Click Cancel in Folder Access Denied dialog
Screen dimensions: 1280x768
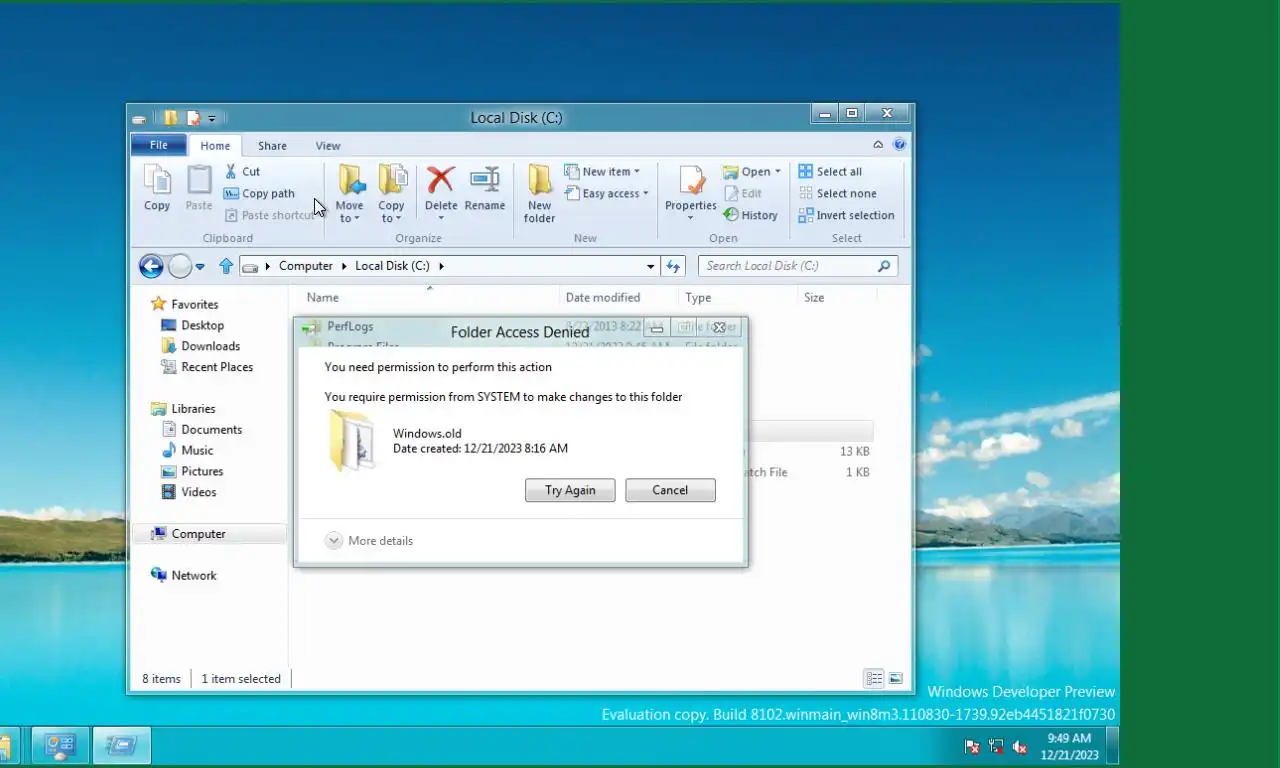point(670,490)
